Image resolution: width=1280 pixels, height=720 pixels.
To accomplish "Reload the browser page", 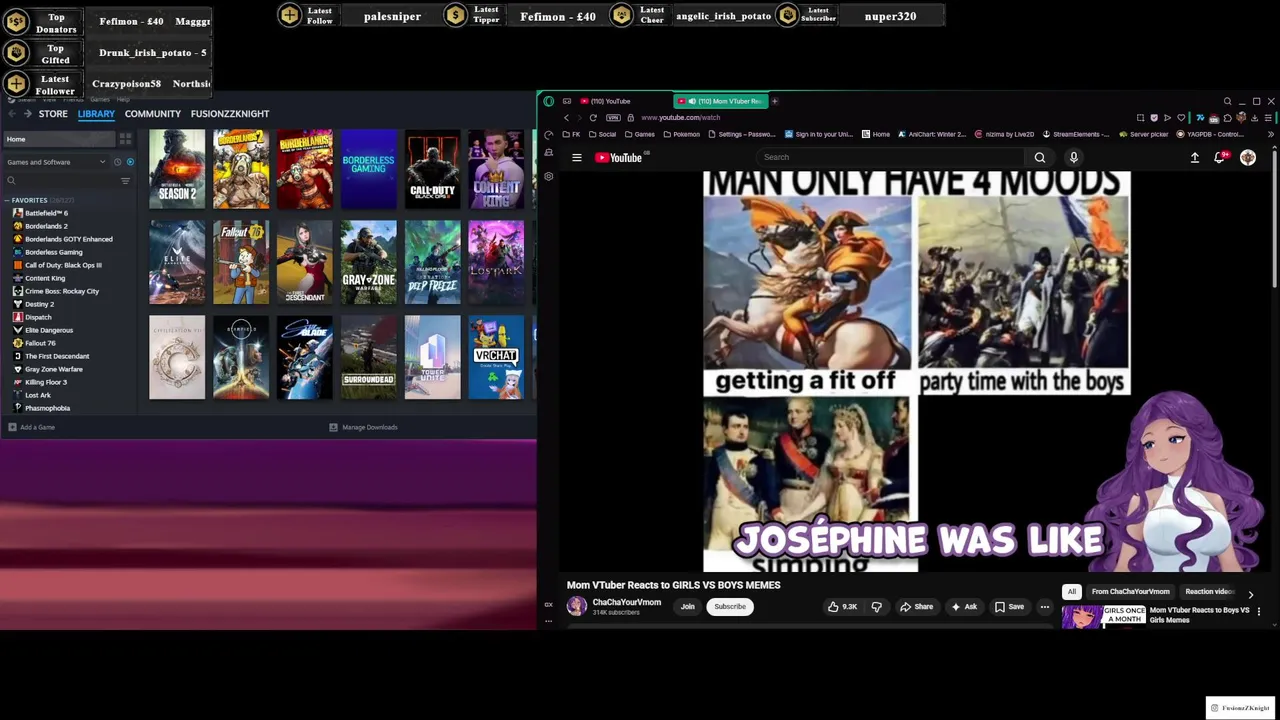I will click(x=592, y=117).
